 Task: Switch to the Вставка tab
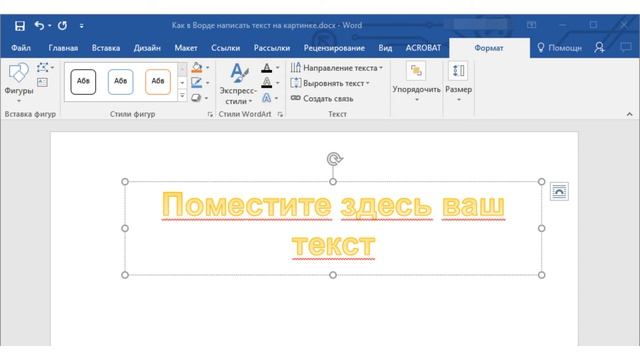[x=106, y=48]
